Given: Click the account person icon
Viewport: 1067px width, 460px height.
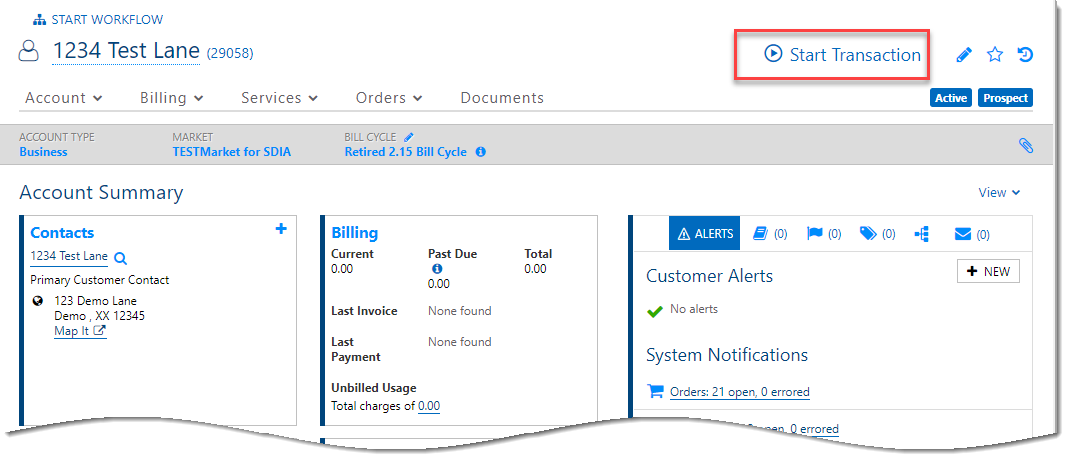Looking at the screenshot, I should click(x=29, y=51).
